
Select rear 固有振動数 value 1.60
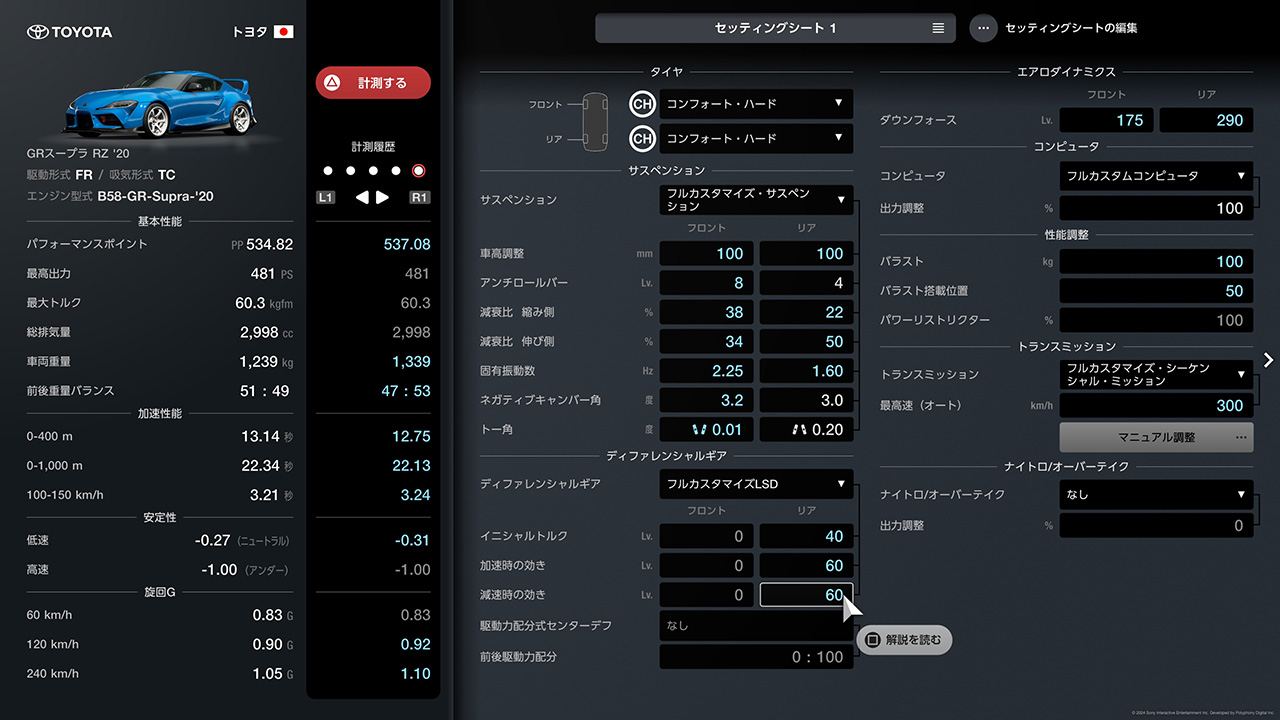pyautogui.click(x=806, y=371)
